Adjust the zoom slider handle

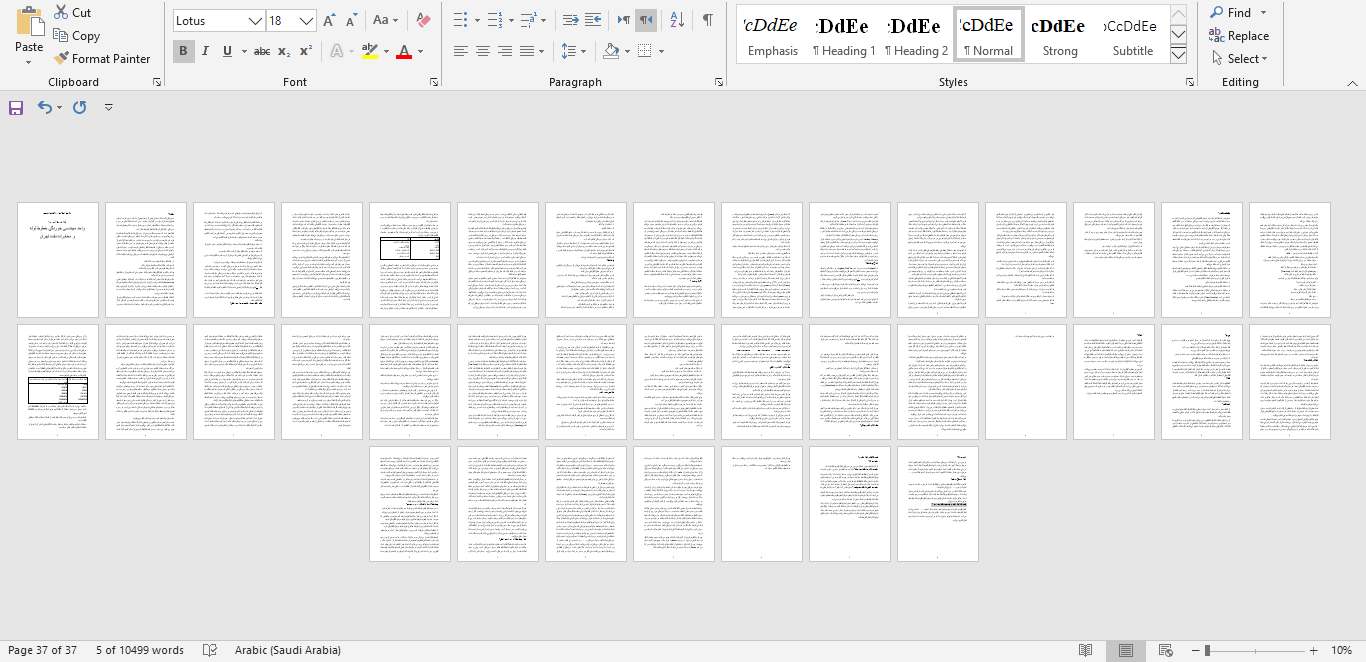pos(1208,650)
